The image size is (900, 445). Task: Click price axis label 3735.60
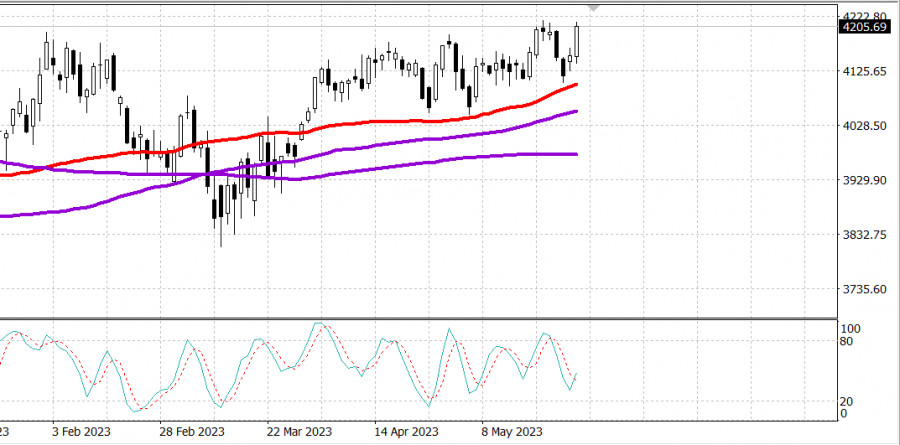click(866, 289)
